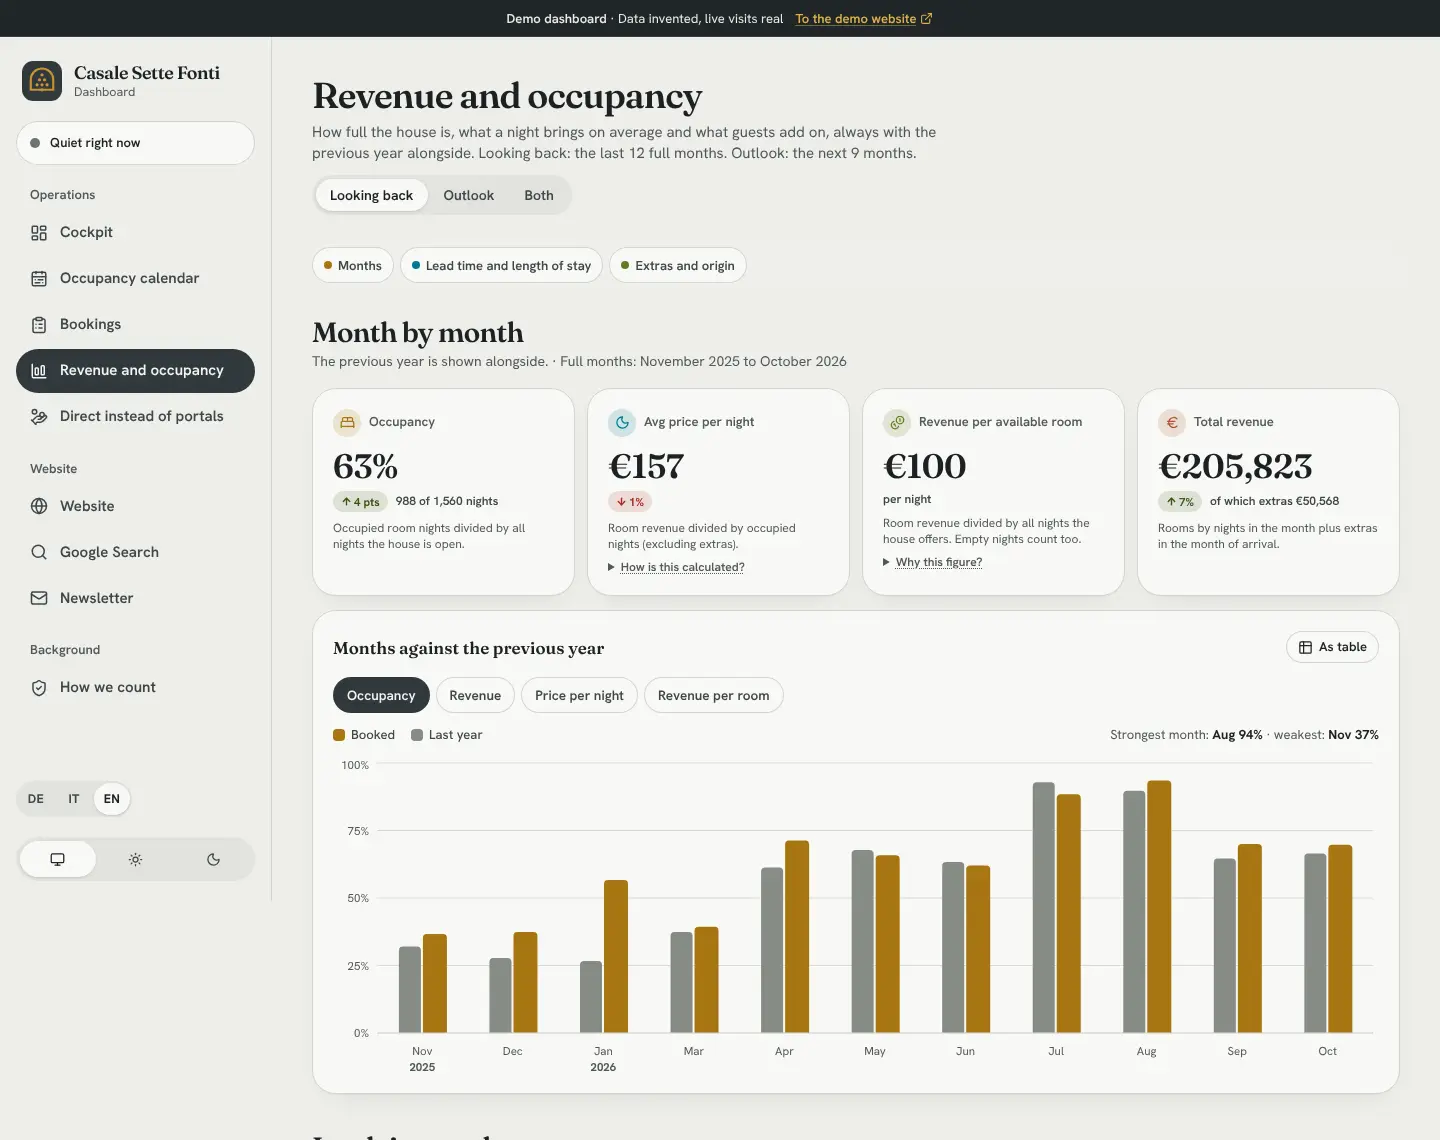Select EN language option

tap(112, 799)
